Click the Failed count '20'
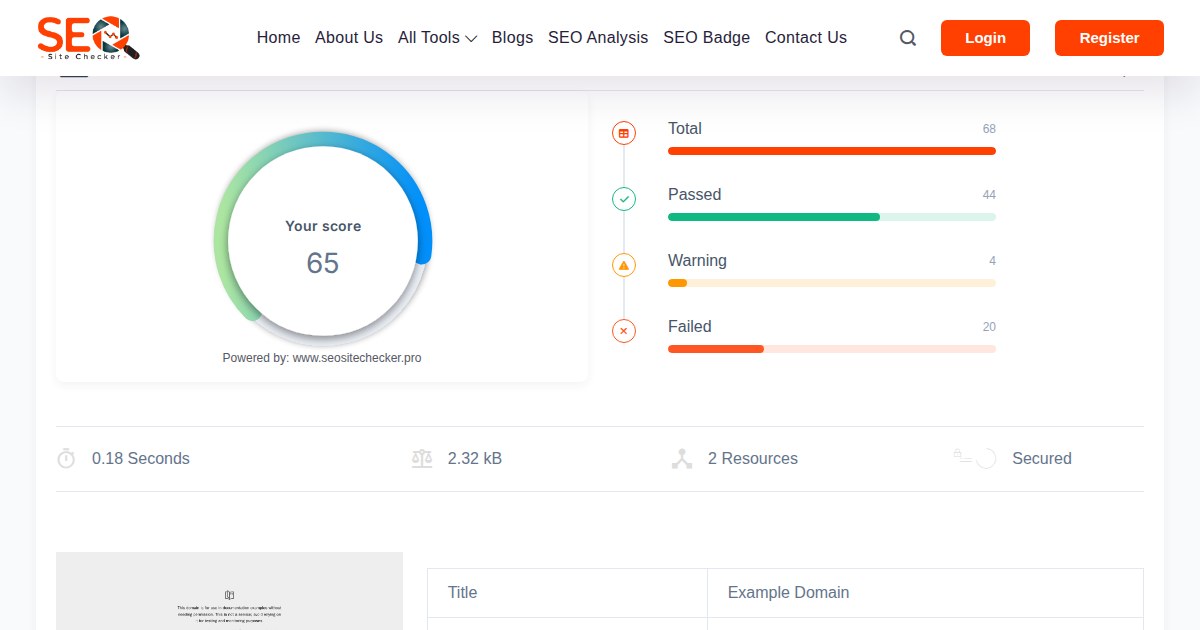This screenshot has height=630, width=1200. pyautogui.click(x=989, y=327)
